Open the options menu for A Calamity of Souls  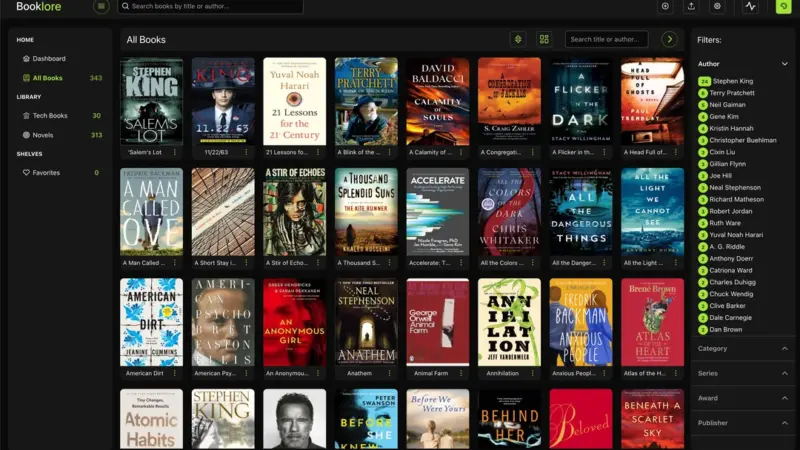[x=461, y=152]
